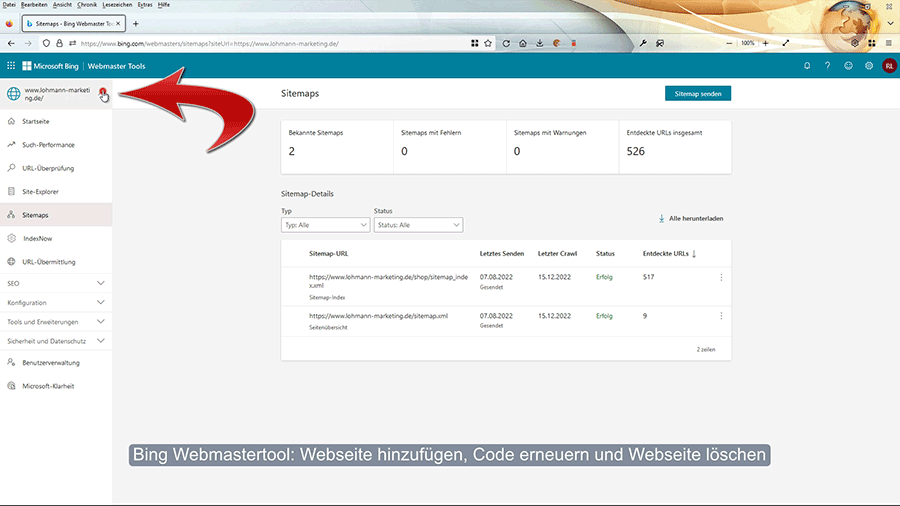
Task: Open the Datei menu
Action: coord(9,5)
